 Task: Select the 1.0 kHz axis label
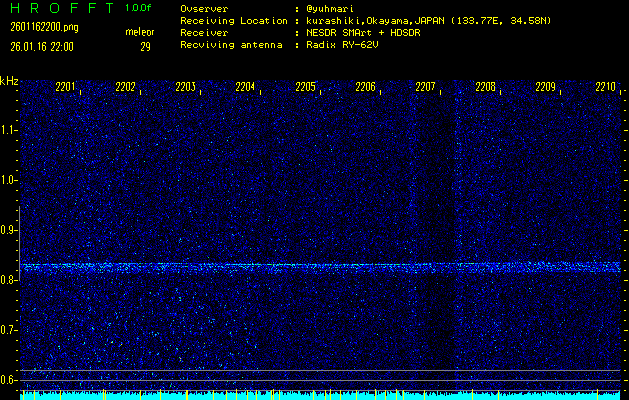[9, 180]
